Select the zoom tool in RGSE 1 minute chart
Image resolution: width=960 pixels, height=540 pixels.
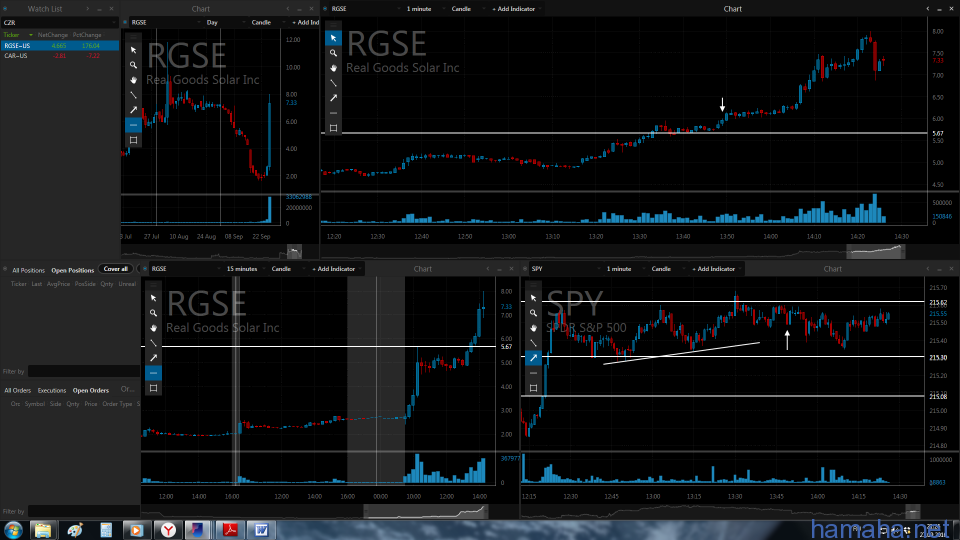point(333,53)
